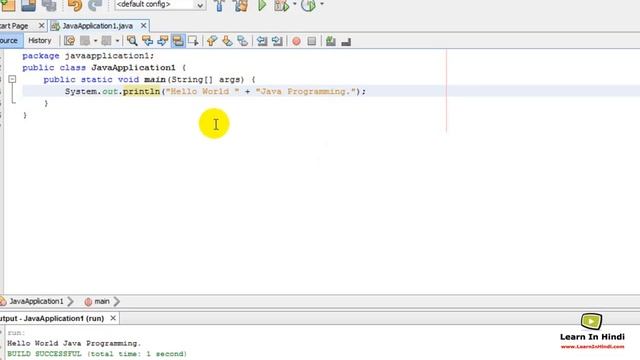The image size is (640, 360).
Task: Click Shift Line Left icon
Action: point(262,41)
